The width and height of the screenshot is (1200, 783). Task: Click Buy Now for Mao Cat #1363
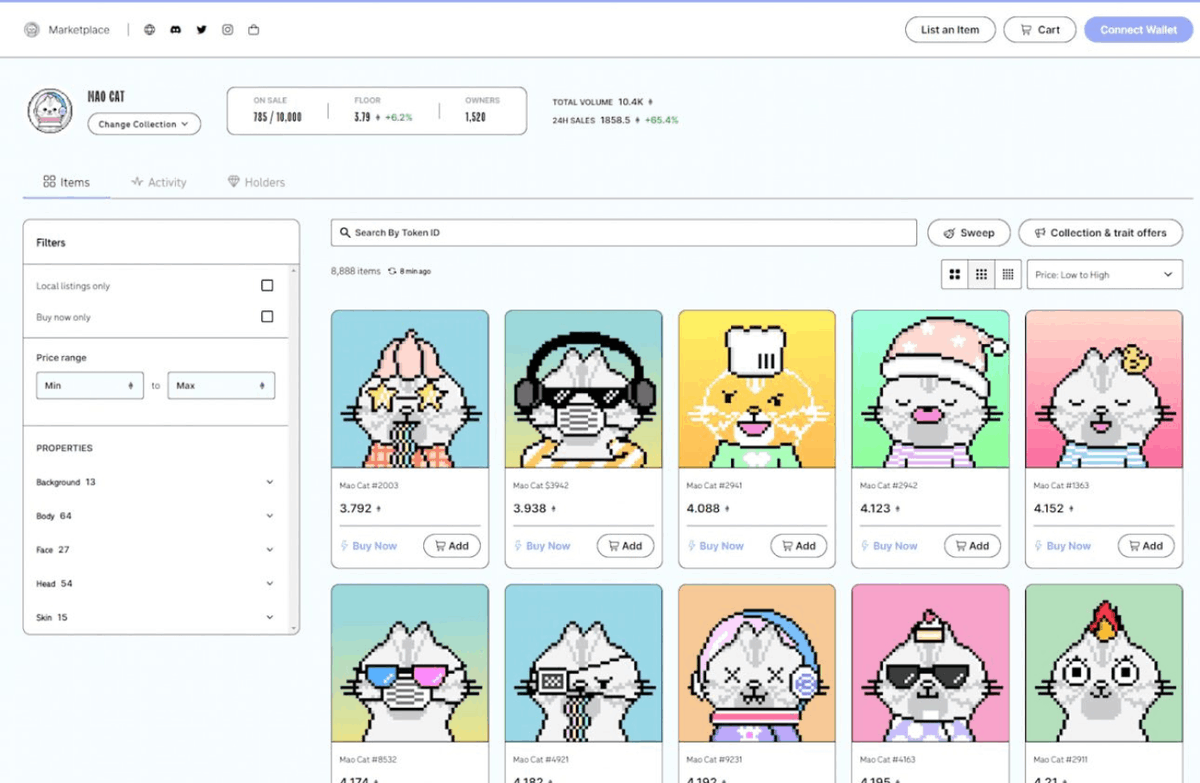1062,546
